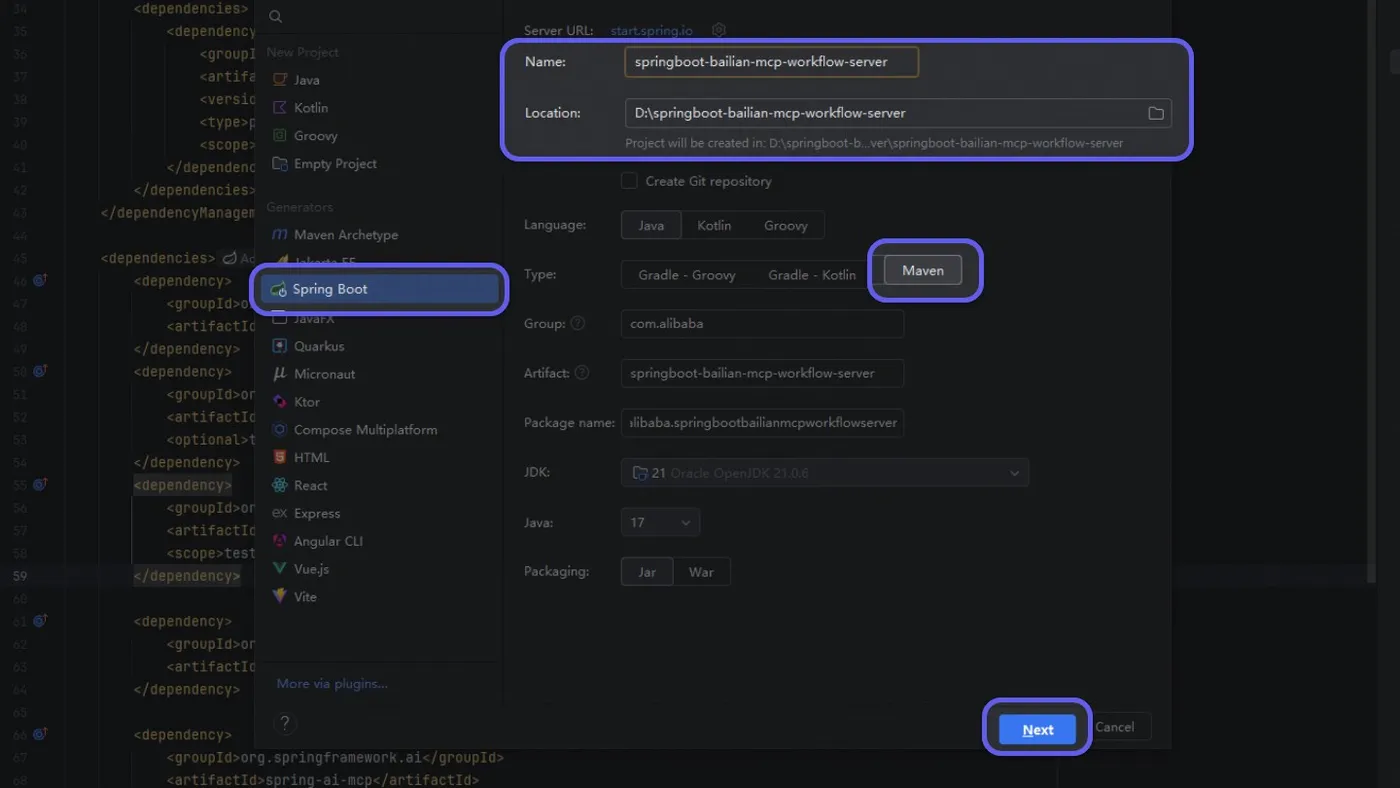Pick the Maven Archetype generator icon

tap(280, 235)
